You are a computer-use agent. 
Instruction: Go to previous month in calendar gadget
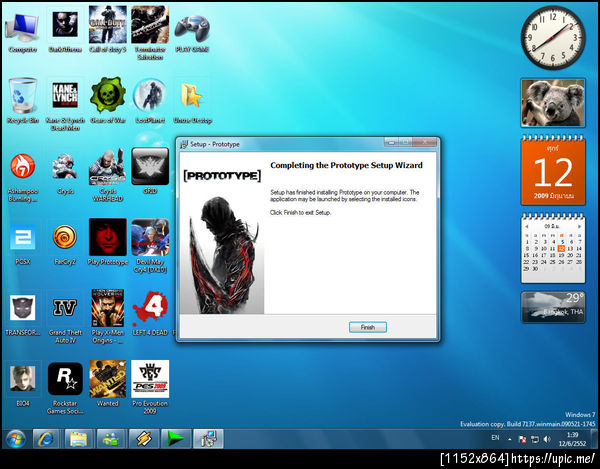click(x=527, y=226)
